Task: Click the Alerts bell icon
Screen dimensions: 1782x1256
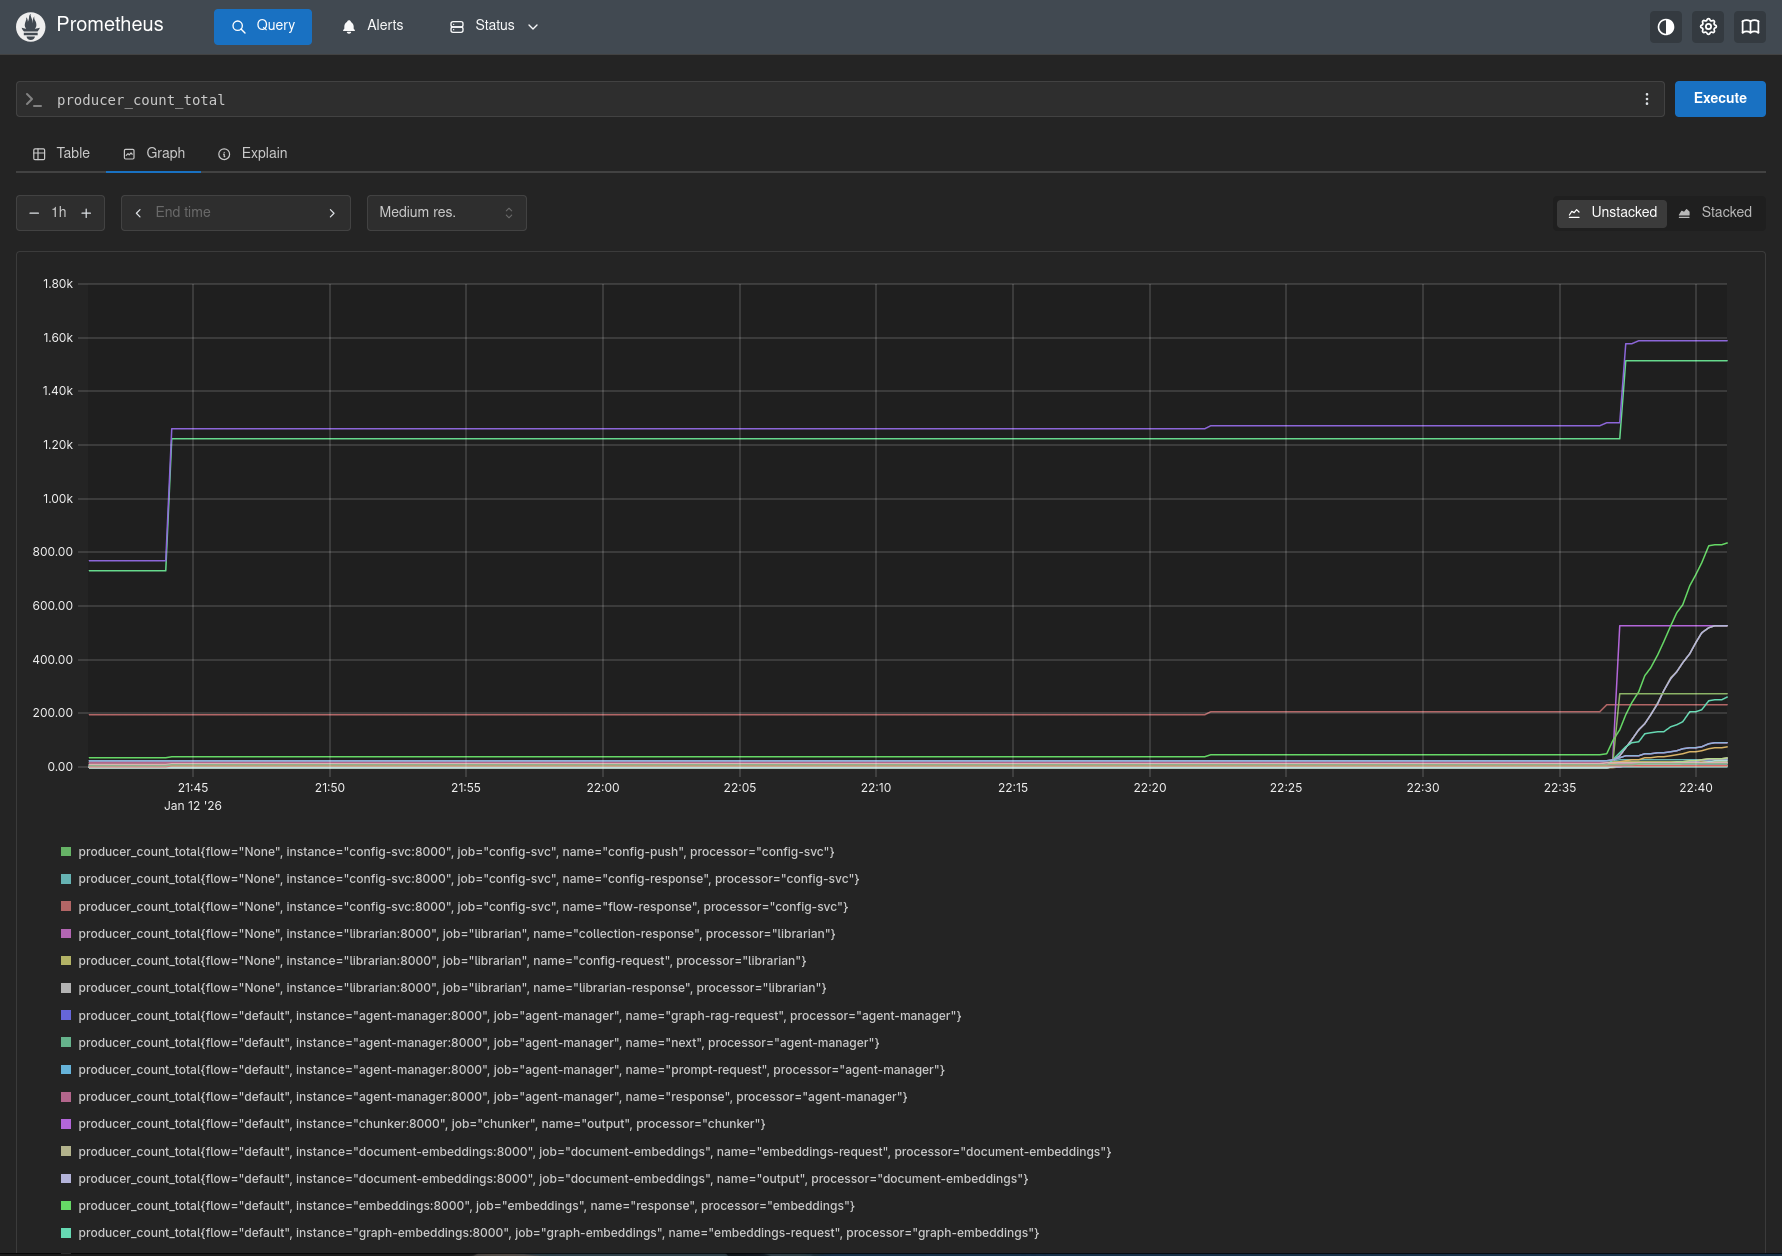Action: coord(348,26)
